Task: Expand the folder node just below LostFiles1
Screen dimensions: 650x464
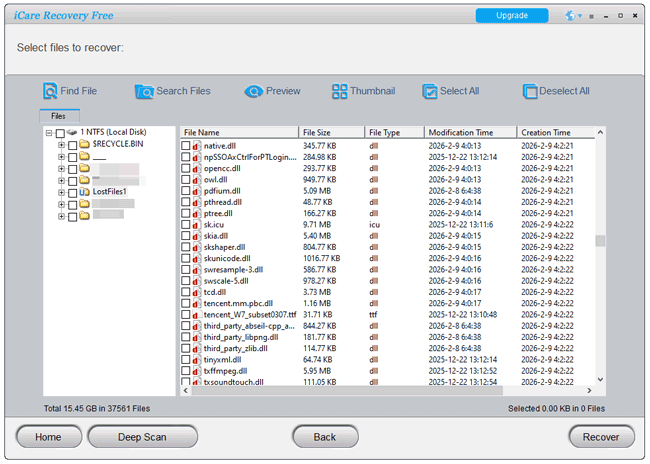Action: [x=61, y=204]
